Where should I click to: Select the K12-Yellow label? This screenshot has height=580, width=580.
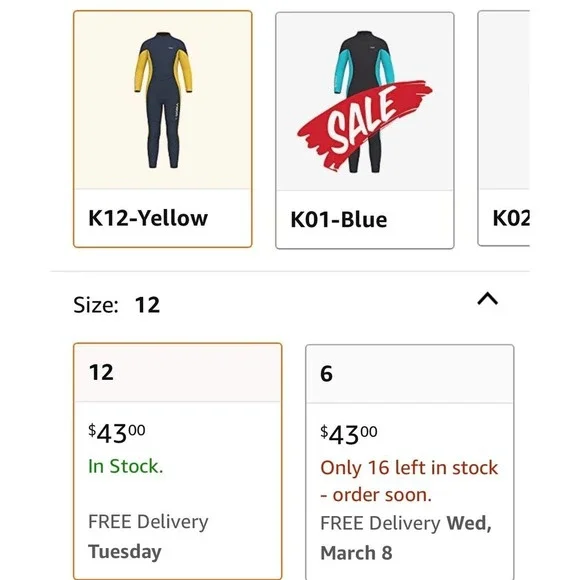[148, 218]
